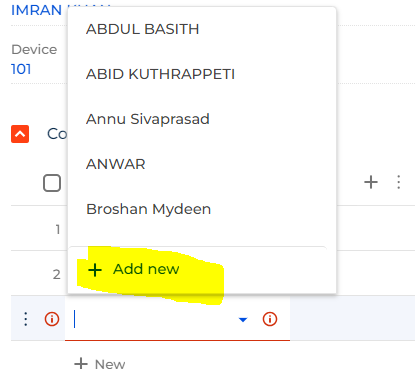Add a column using the plus icon
Viewport: 415px width, 369px height.
371,182
